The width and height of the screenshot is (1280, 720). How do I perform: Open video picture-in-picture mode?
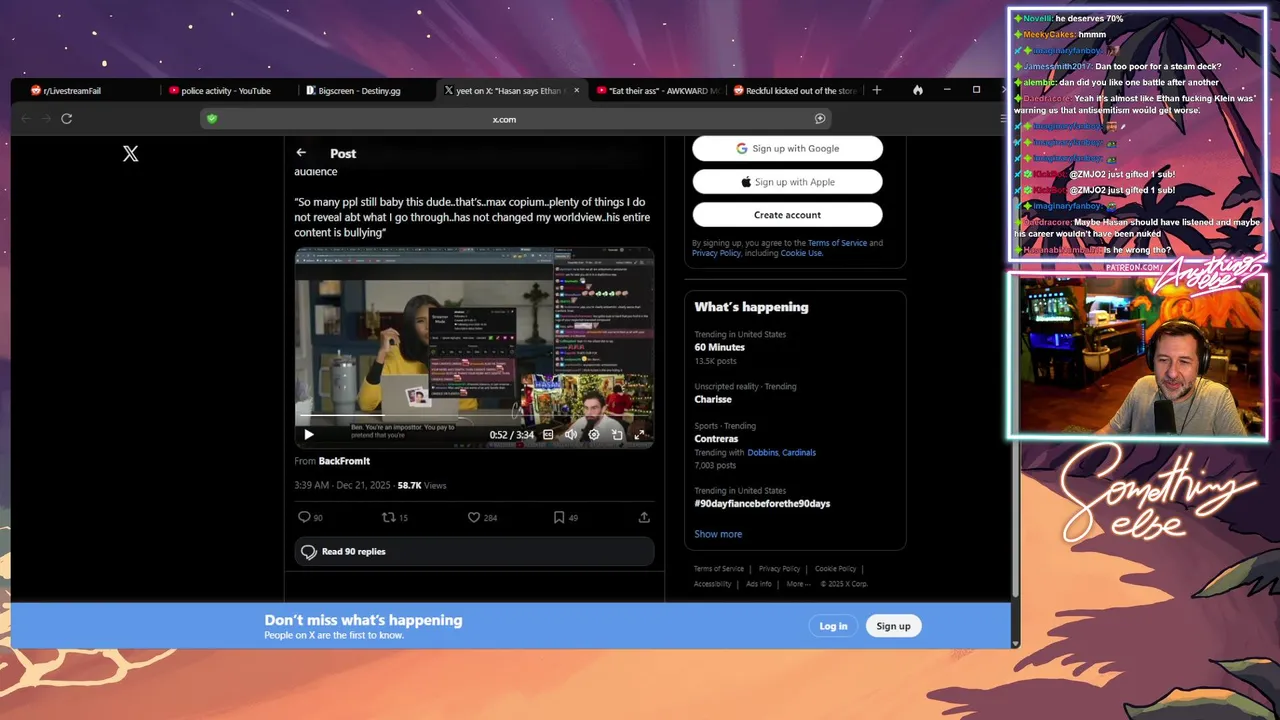coord(617,434)
